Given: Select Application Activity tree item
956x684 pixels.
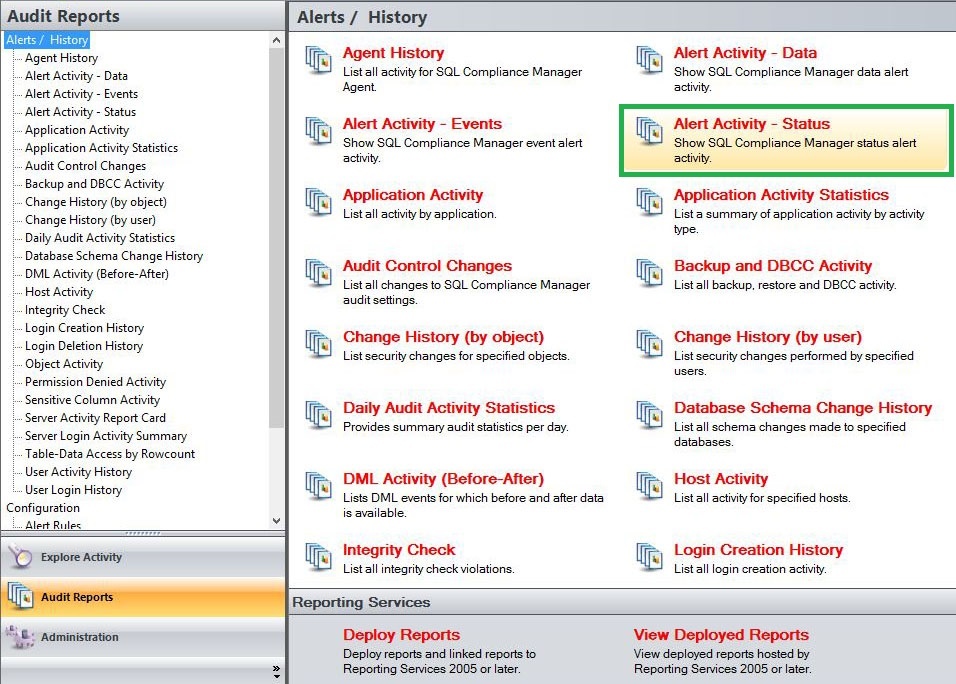Looking at the screenshot, I should pos(77,130).
